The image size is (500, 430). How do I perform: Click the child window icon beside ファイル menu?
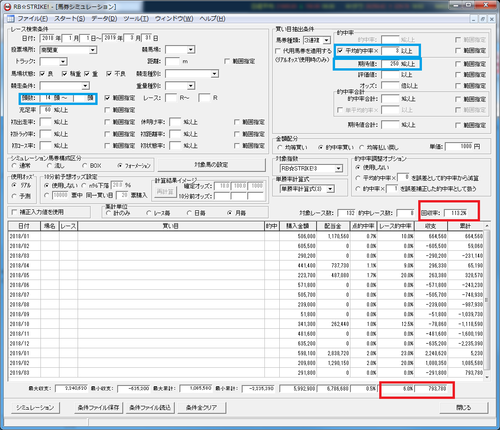11,19
